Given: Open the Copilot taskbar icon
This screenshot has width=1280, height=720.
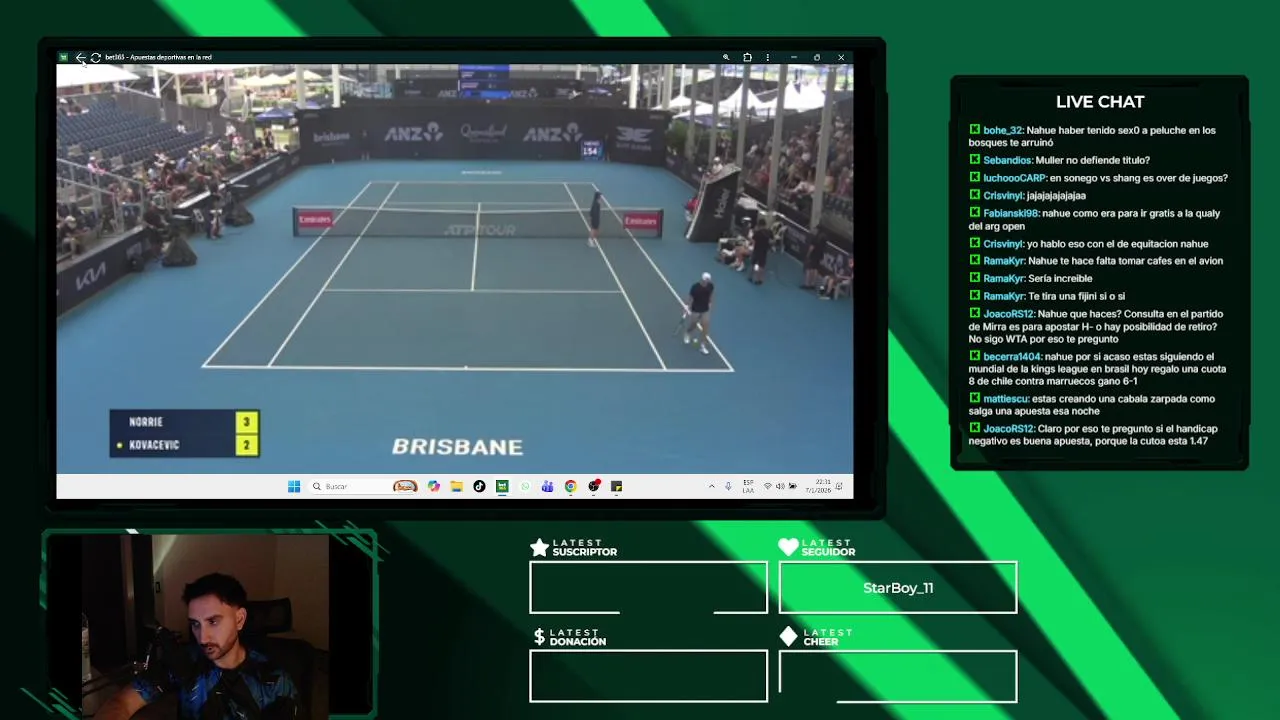Looking at the screenshot, I should pyautogui.click(x=433, y=486).
